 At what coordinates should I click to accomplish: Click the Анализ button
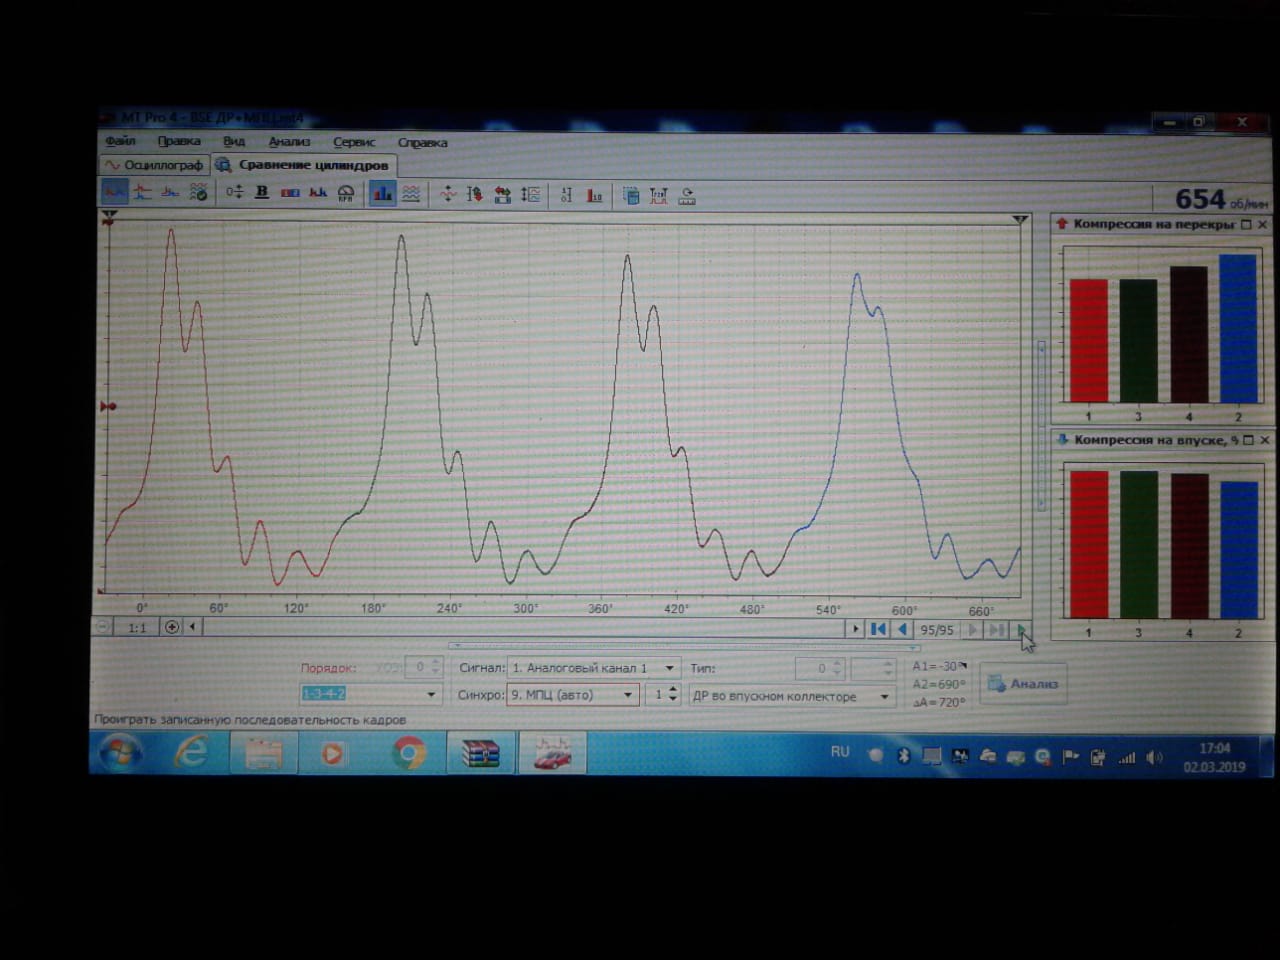pos(1023,684)
